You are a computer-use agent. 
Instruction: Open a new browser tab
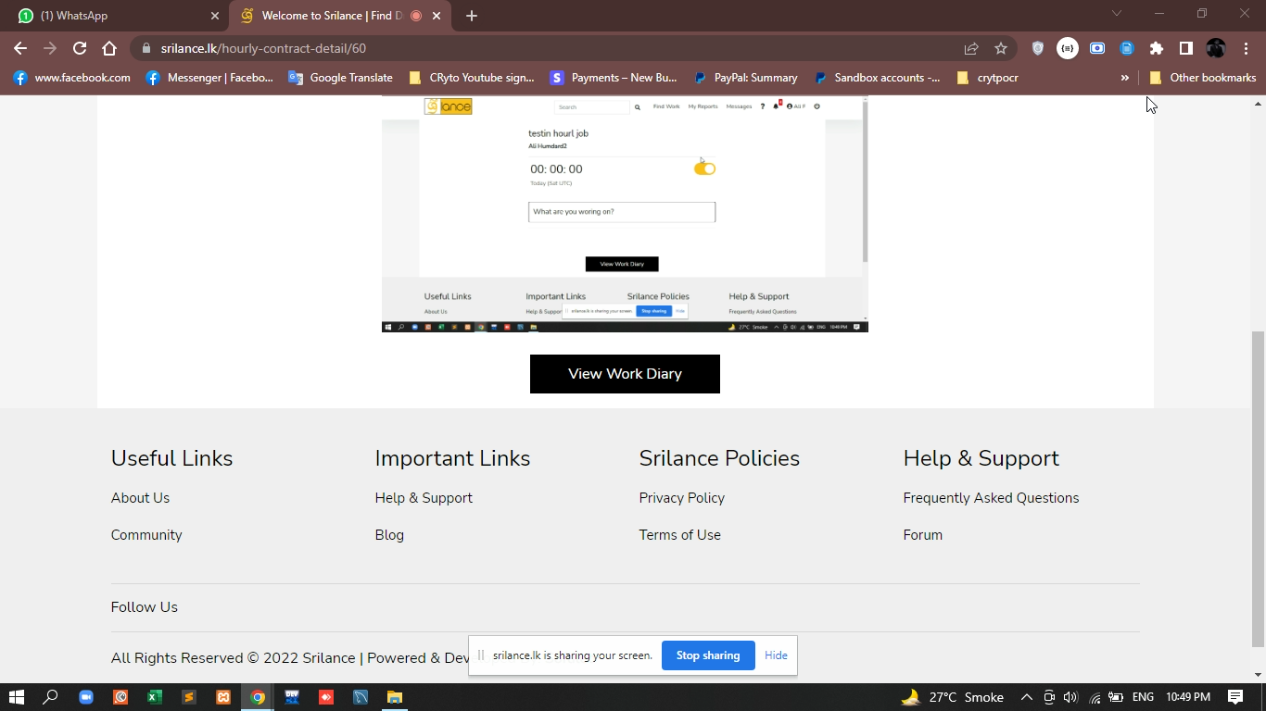pos(472,16)
